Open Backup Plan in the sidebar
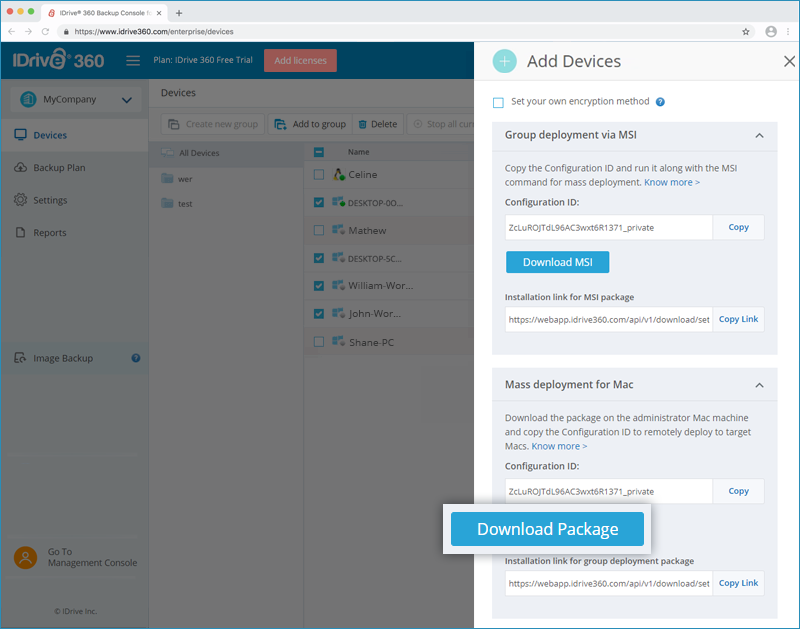Screen dimensions: 800x629 [74, 168]
